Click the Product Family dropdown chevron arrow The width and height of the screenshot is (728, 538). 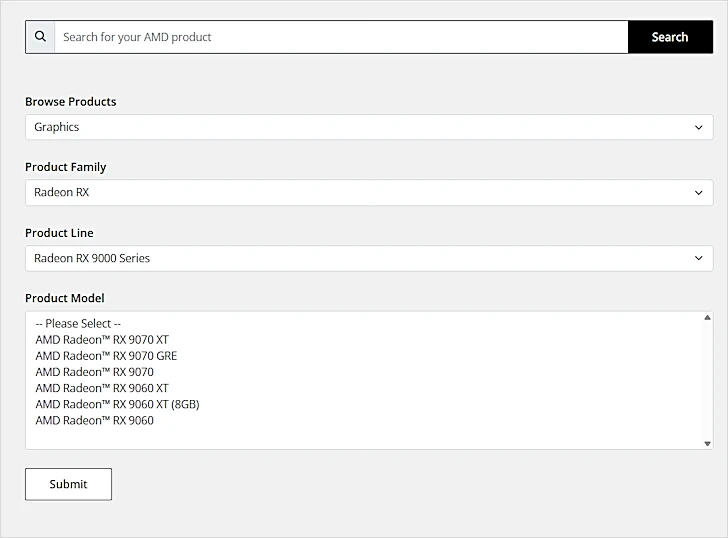(x=698, y=193)
